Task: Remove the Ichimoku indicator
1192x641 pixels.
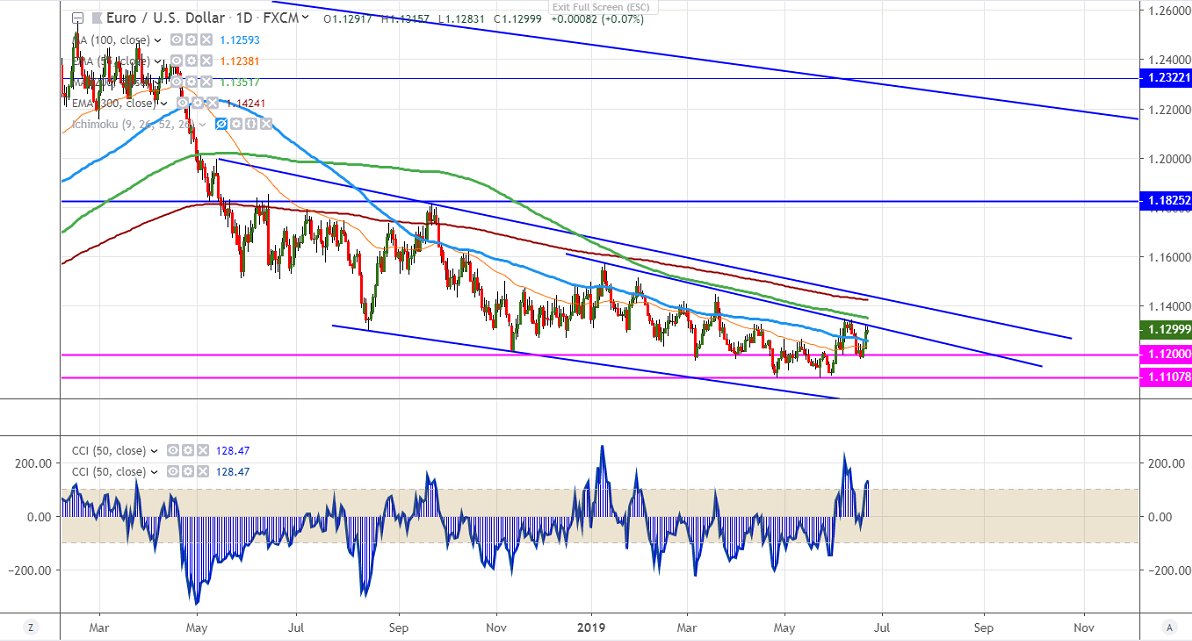Action: point(266,124)
